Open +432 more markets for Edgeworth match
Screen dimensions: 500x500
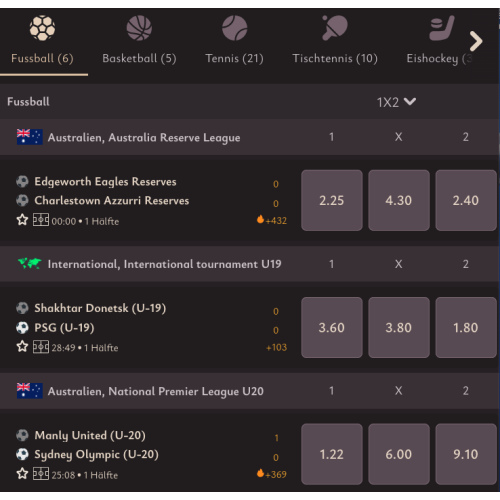click(x=272, y=220)
